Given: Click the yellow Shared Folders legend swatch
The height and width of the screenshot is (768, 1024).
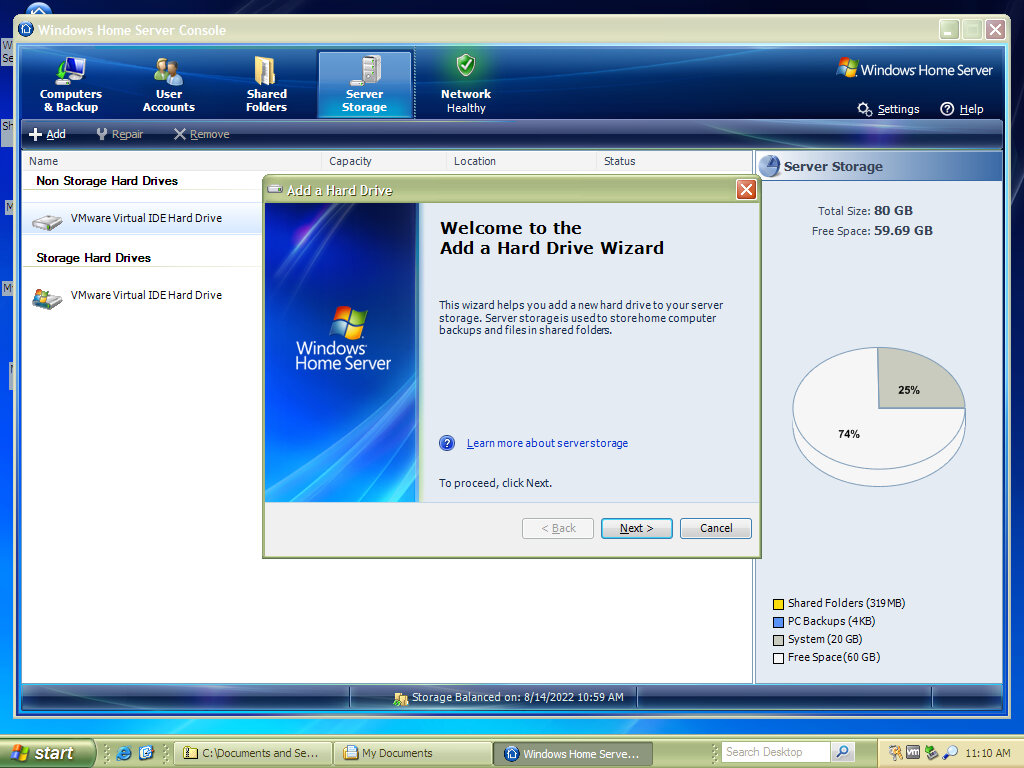Looking at the screenshot, I should coord(778,604).
